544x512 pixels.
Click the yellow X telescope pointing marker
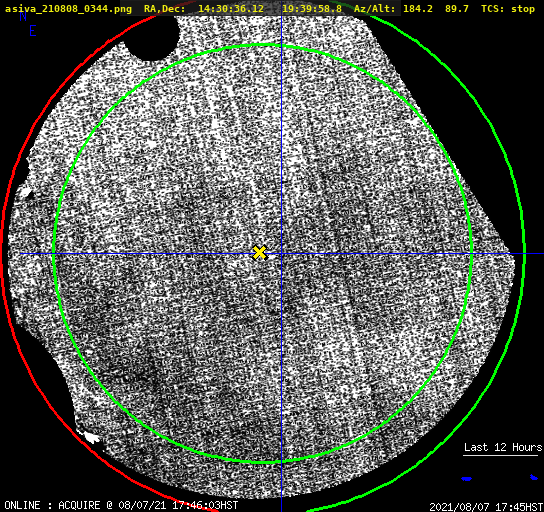click(x=260, y=253)
